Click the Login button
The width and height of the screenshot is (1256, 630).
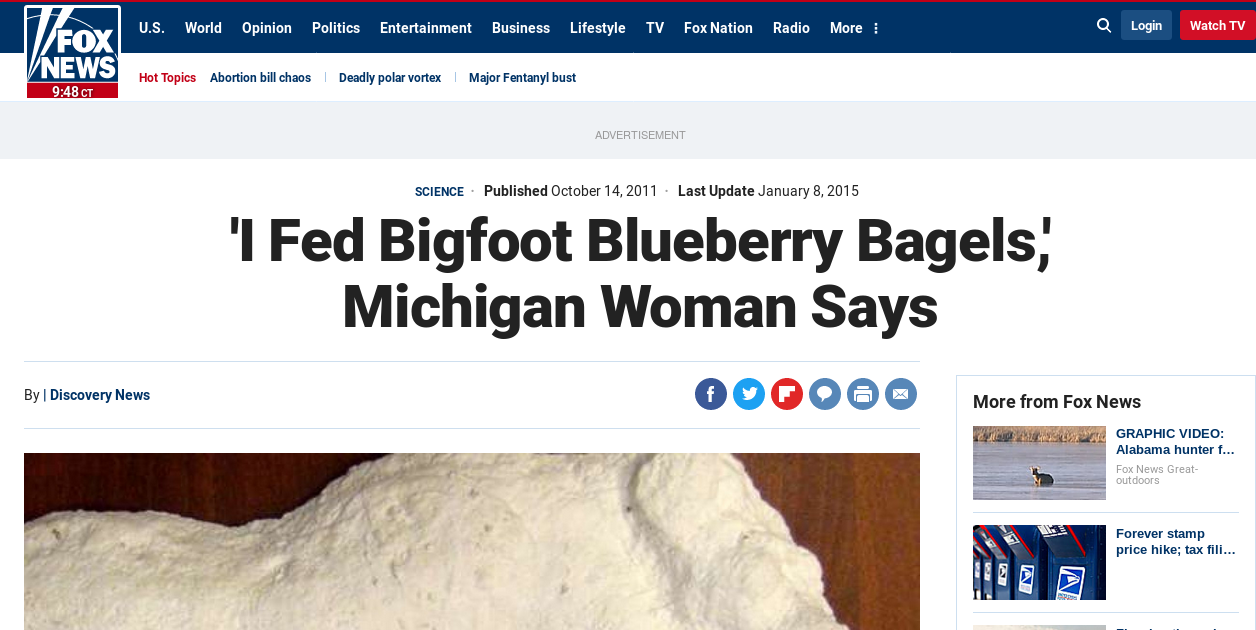pyautogui.click(x=1146, y=25)
